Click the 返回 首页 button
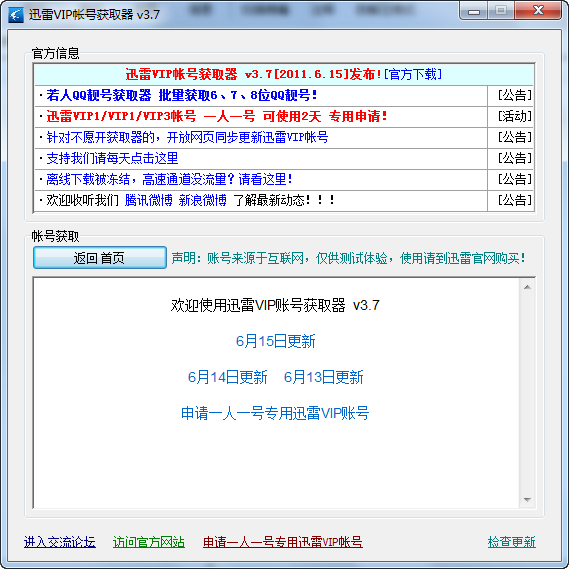 [100, 258]
